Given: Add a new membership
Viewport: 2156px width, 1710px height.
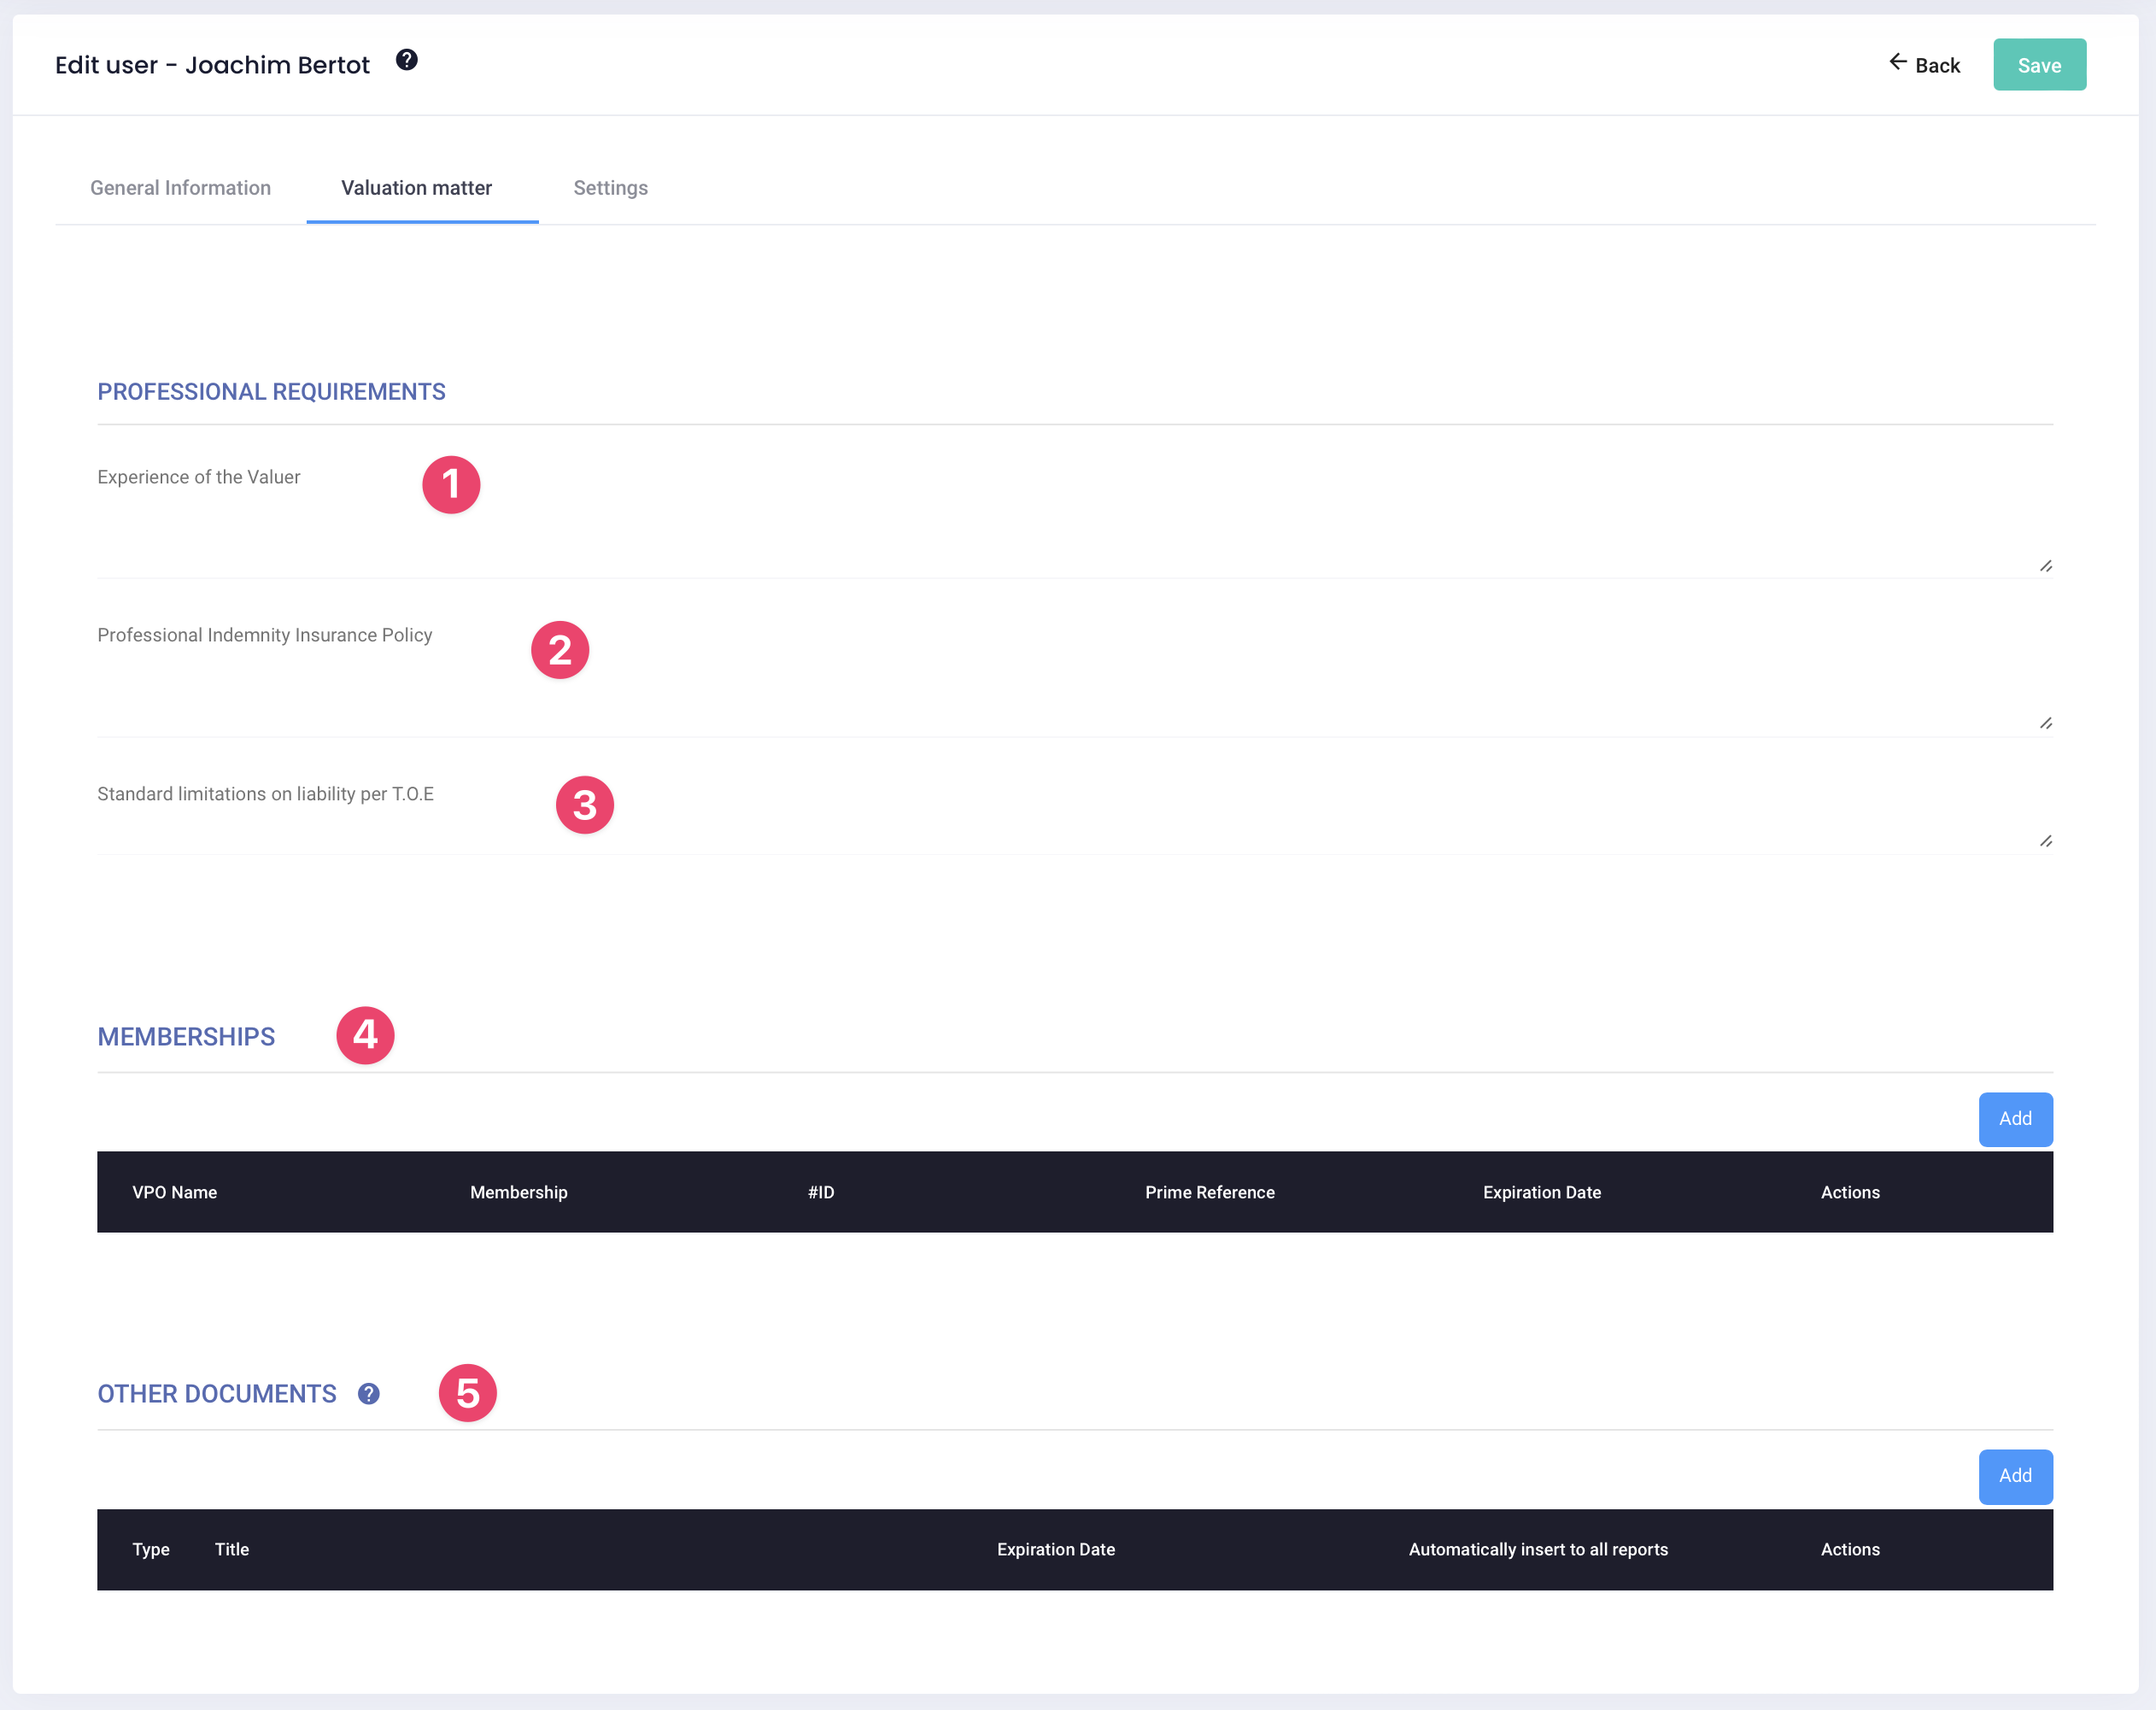Looking at the screenshot, I should click(2014, 1119).
